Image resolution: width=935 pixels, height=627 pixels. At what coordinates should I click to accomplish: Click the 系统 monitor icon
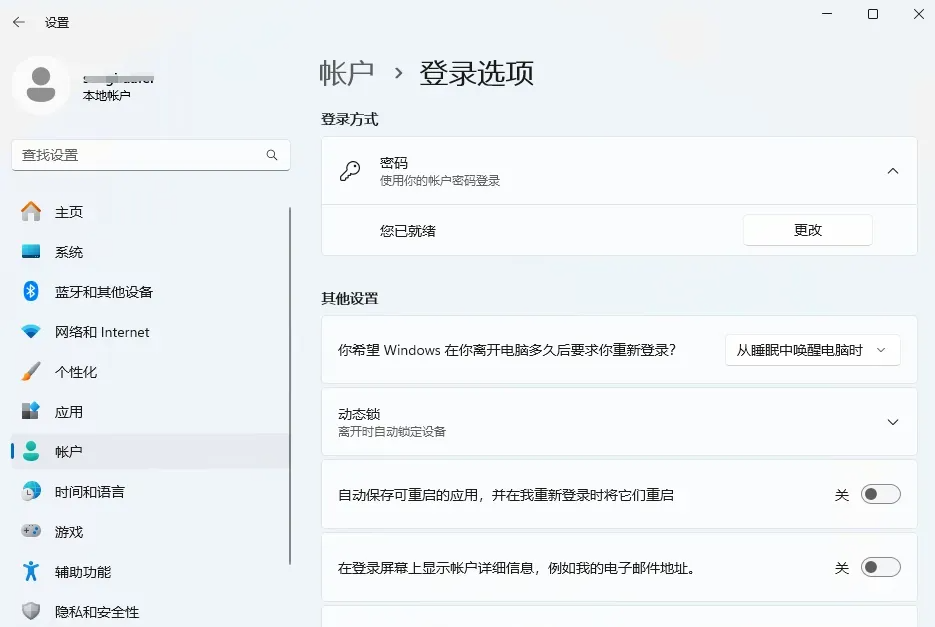pos(31,252)
